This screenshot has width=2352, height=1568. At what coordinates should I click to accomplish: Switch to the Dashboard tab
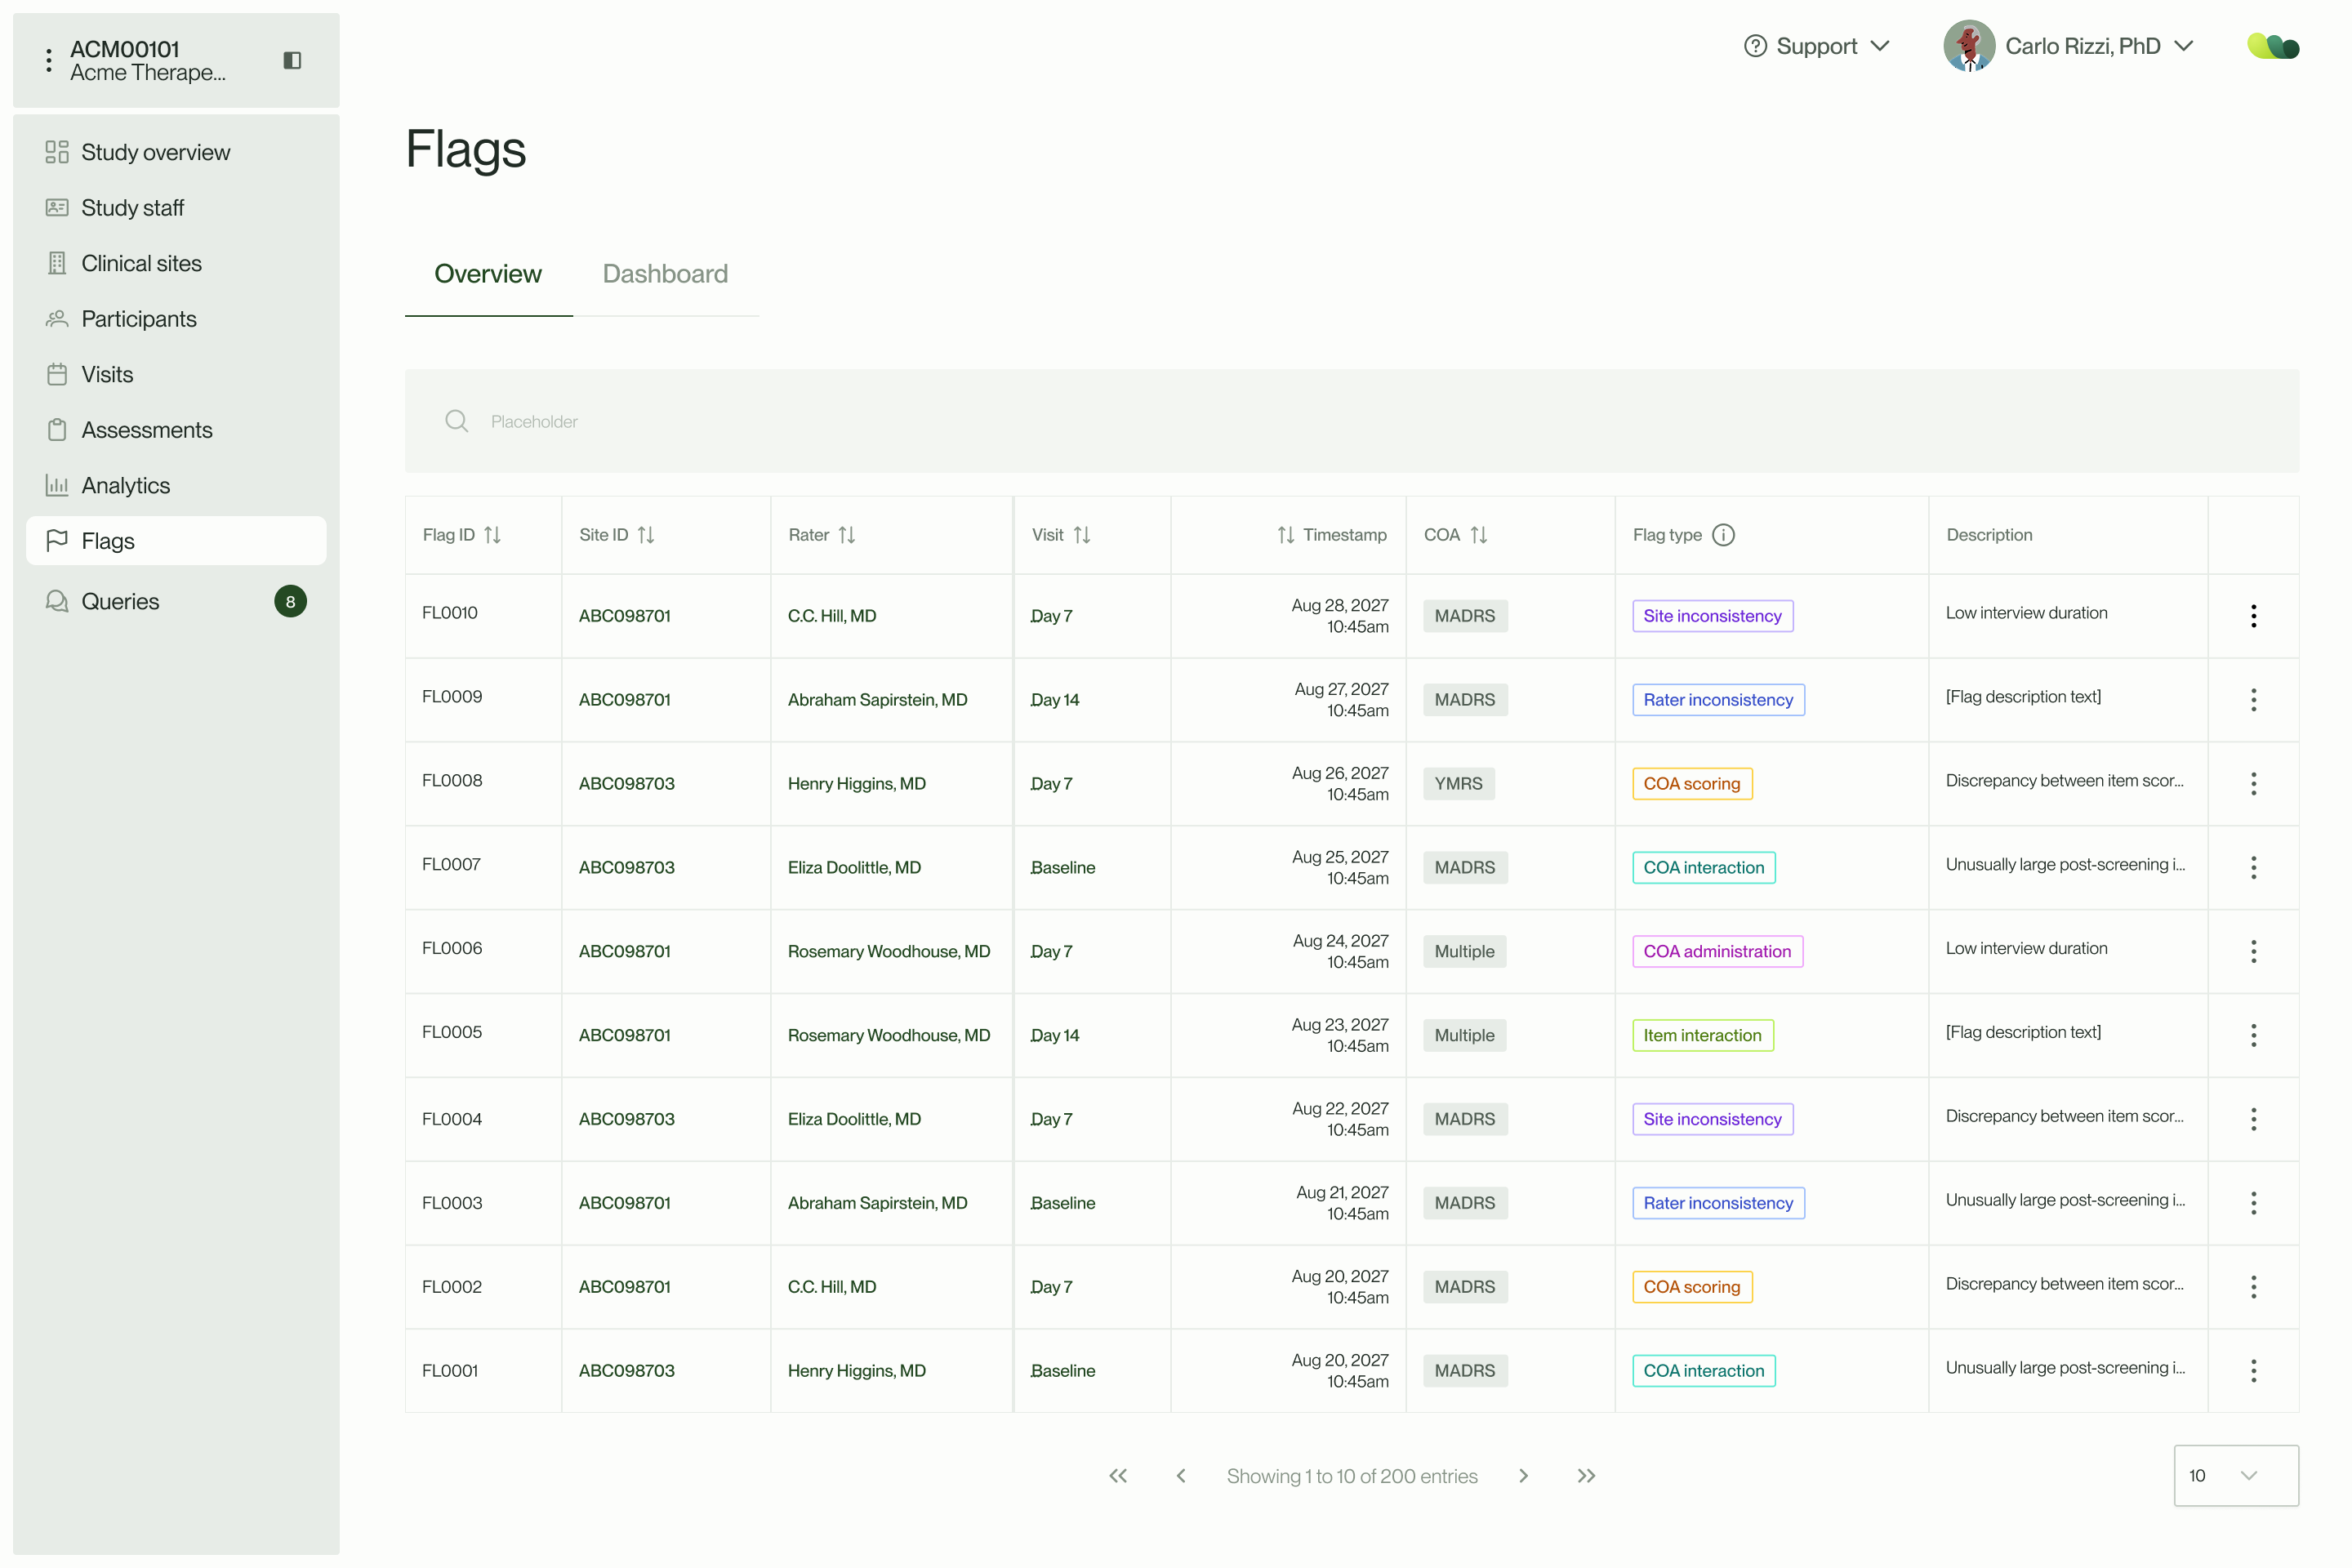coord(665,274)
